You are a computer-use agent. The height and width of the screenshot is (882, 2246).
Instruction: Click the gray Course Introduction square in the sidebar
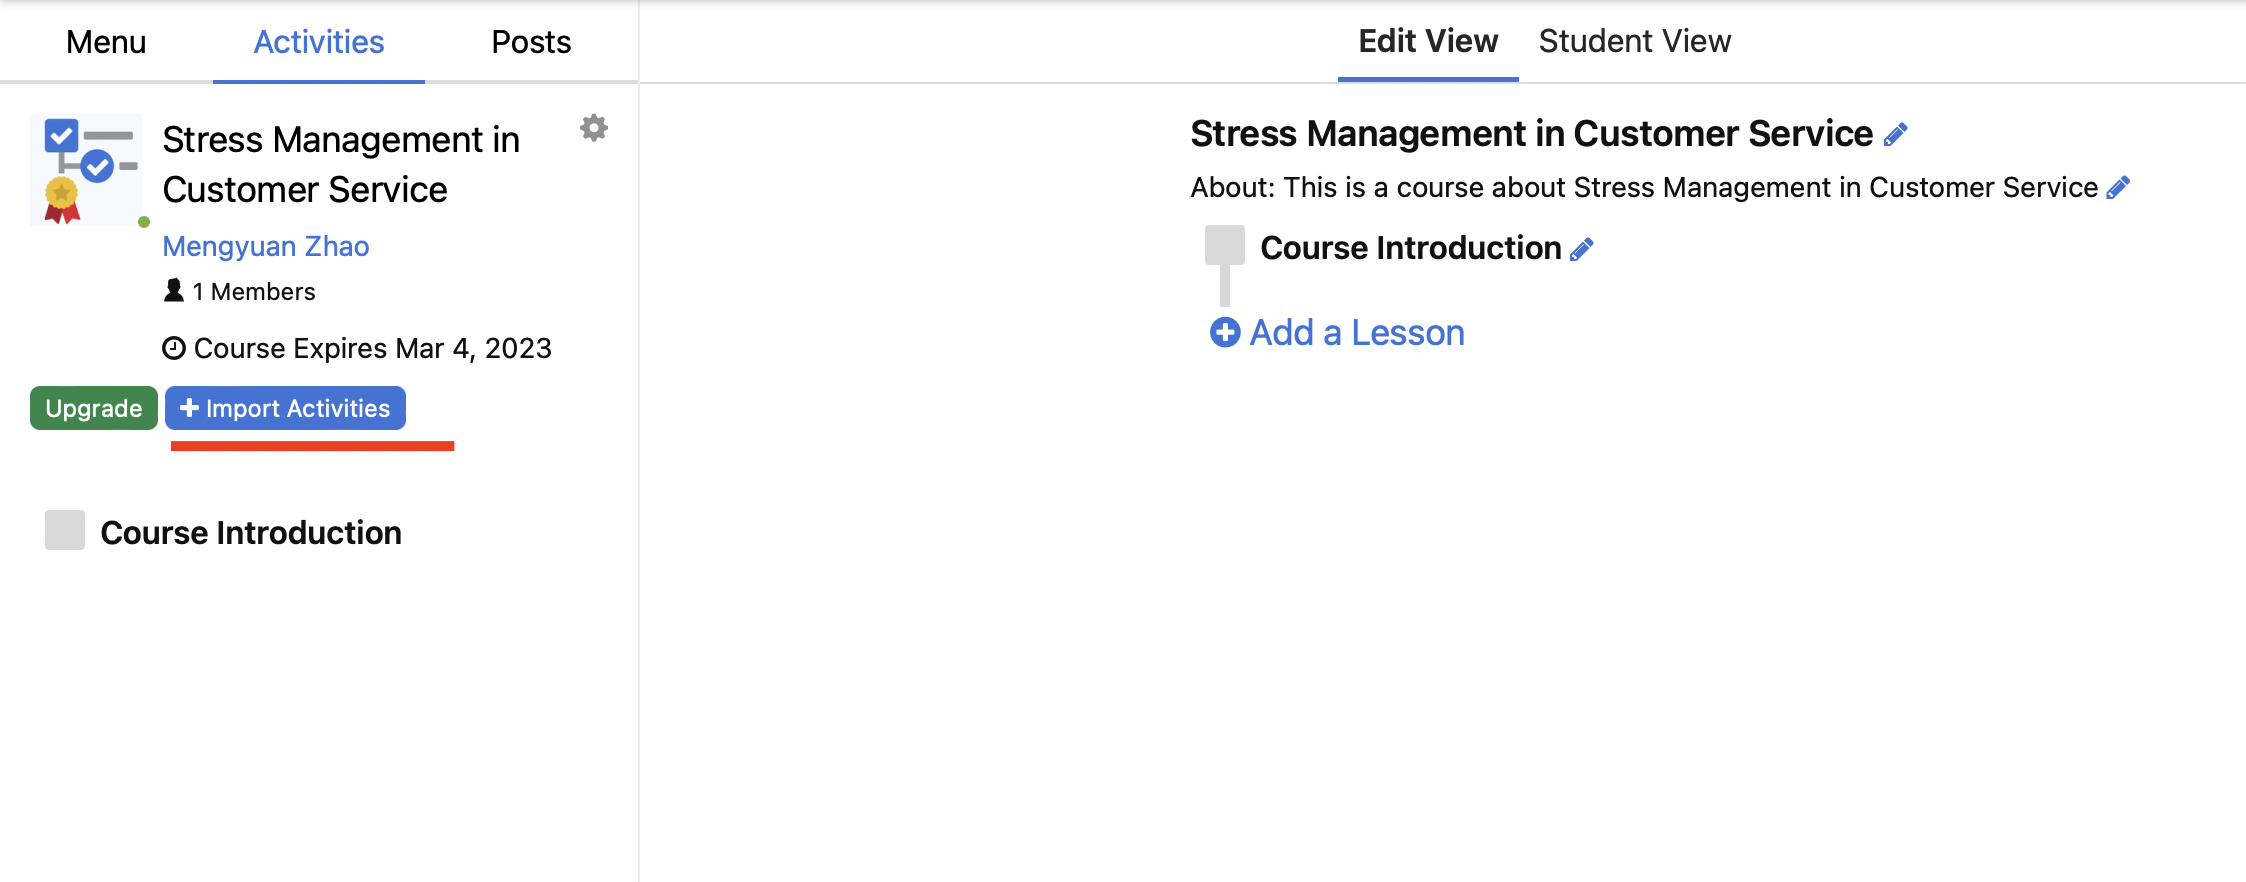[x=65, y=530]
